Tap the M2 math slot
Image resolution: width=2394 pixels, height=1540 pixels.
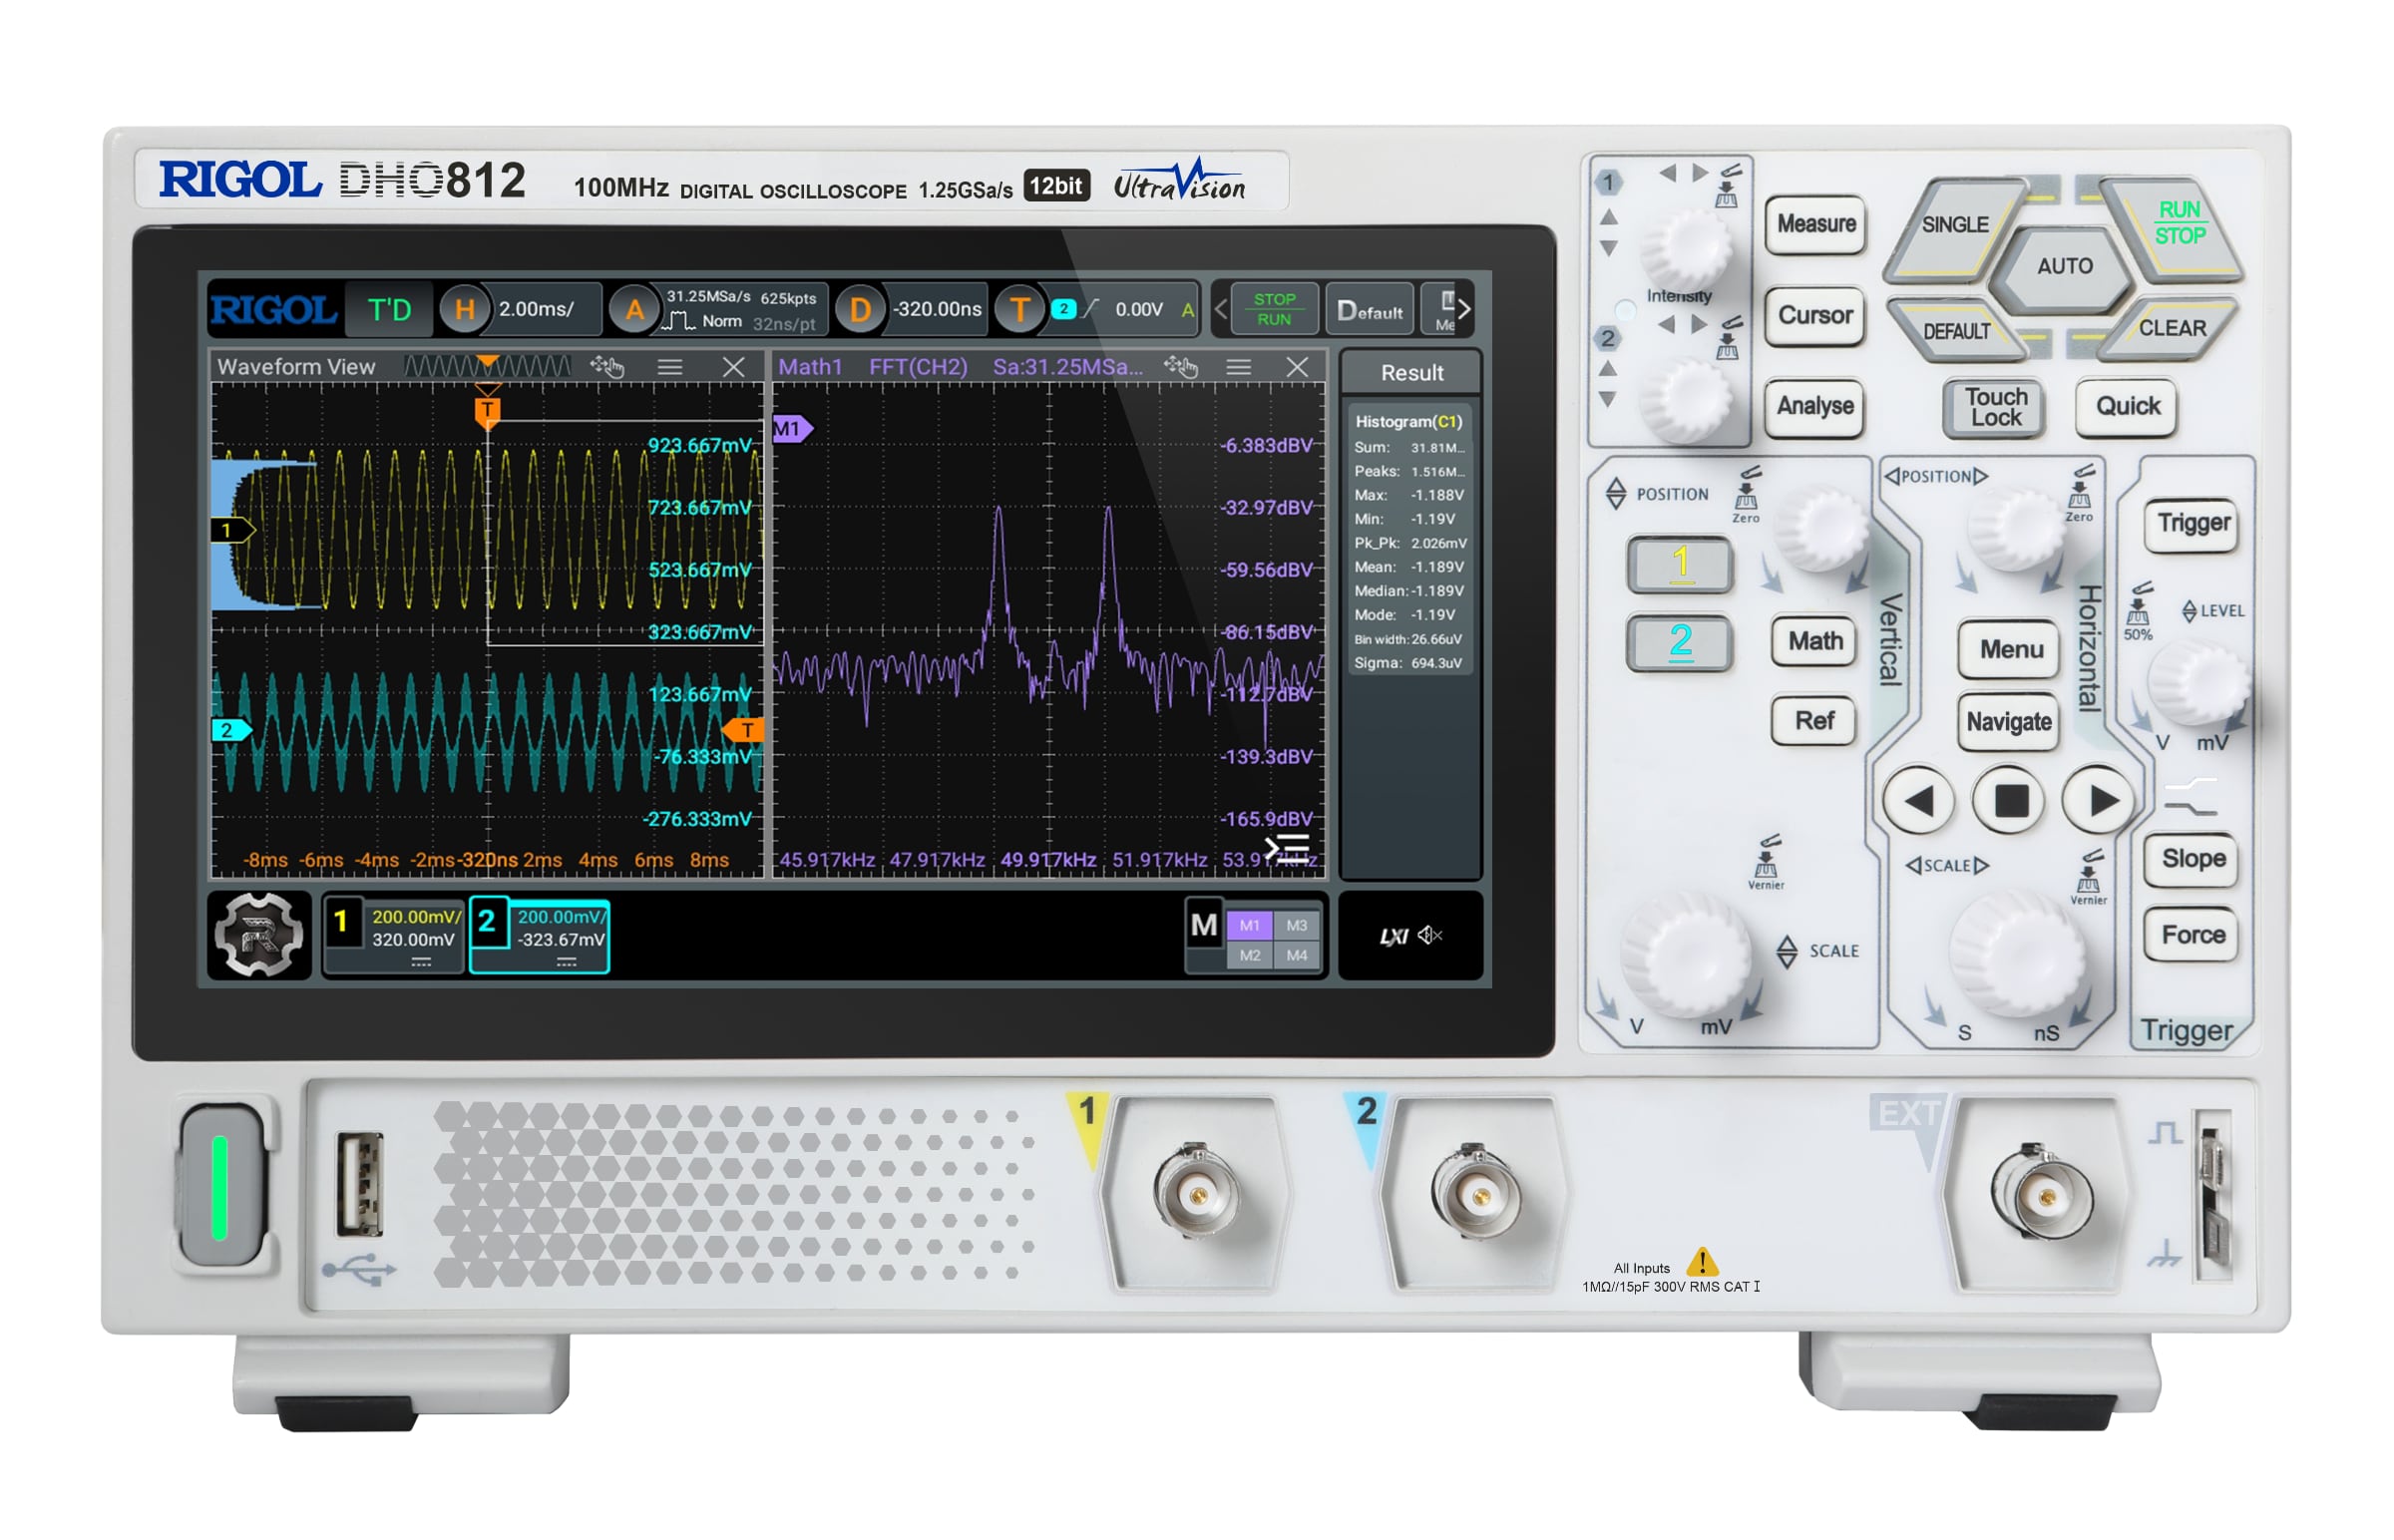(x=1249, y=955)
